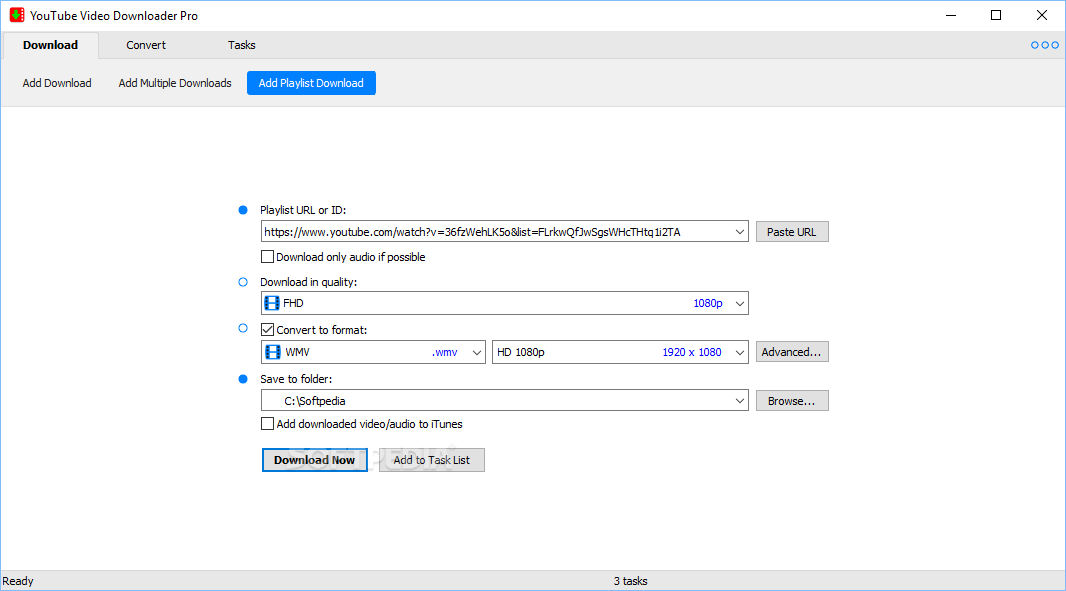Image resolution: width=1066 pixels, height=591 pixels.
Task: Open the WMV format dropdown
Action: click(x=373, y=352)
